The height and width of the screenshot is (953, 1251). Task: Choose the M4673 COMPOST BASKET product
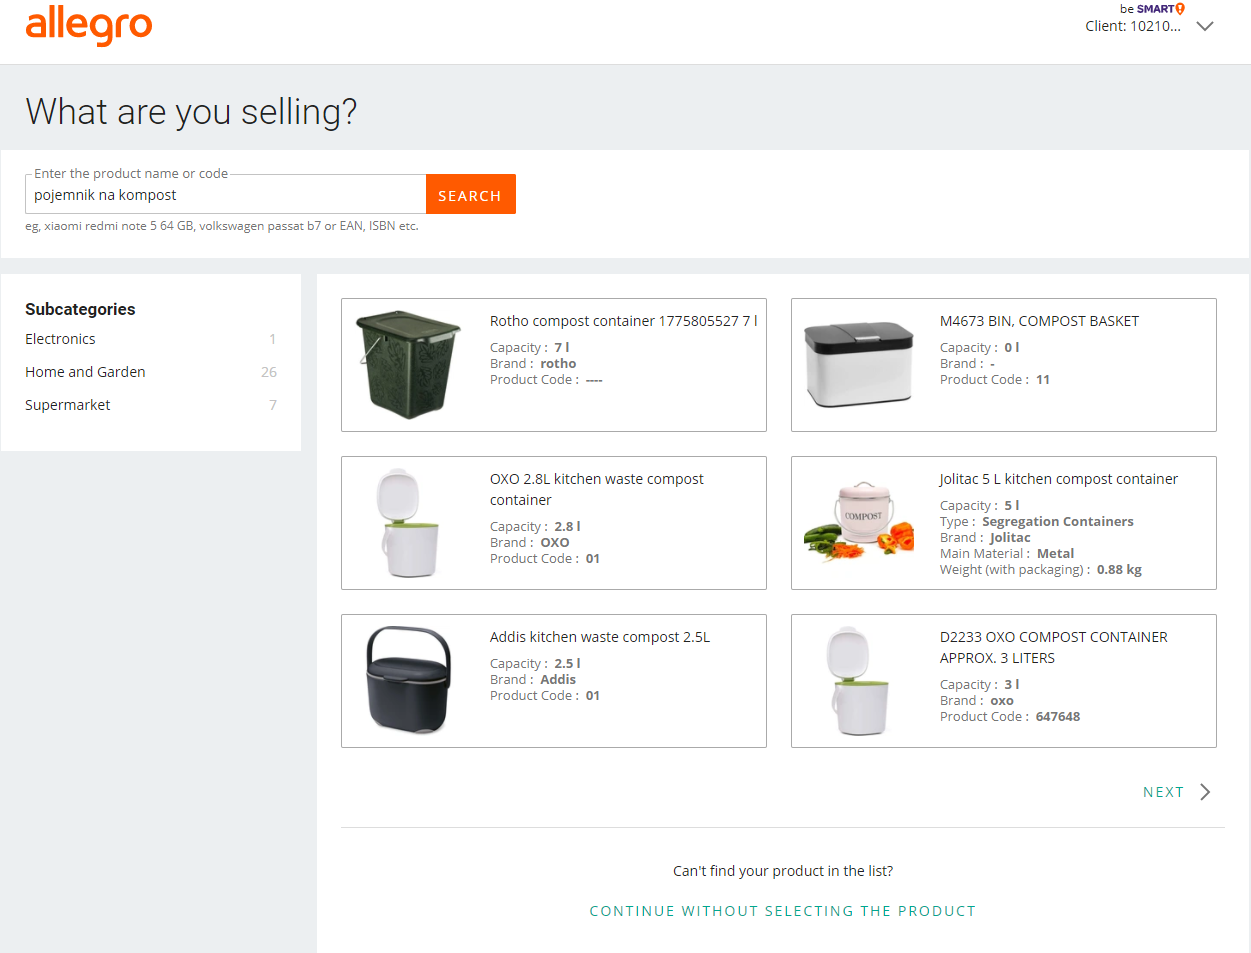point(1003,365)
